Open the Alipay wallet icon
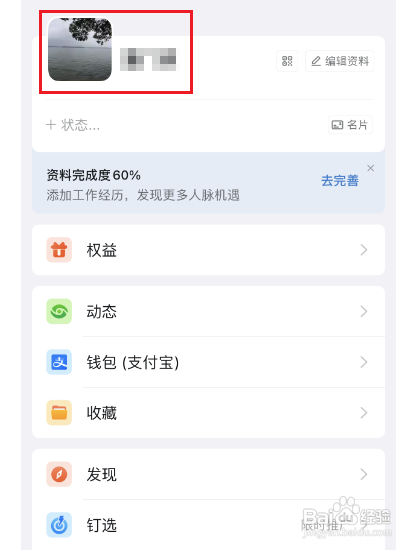 [x=59, y=362]
